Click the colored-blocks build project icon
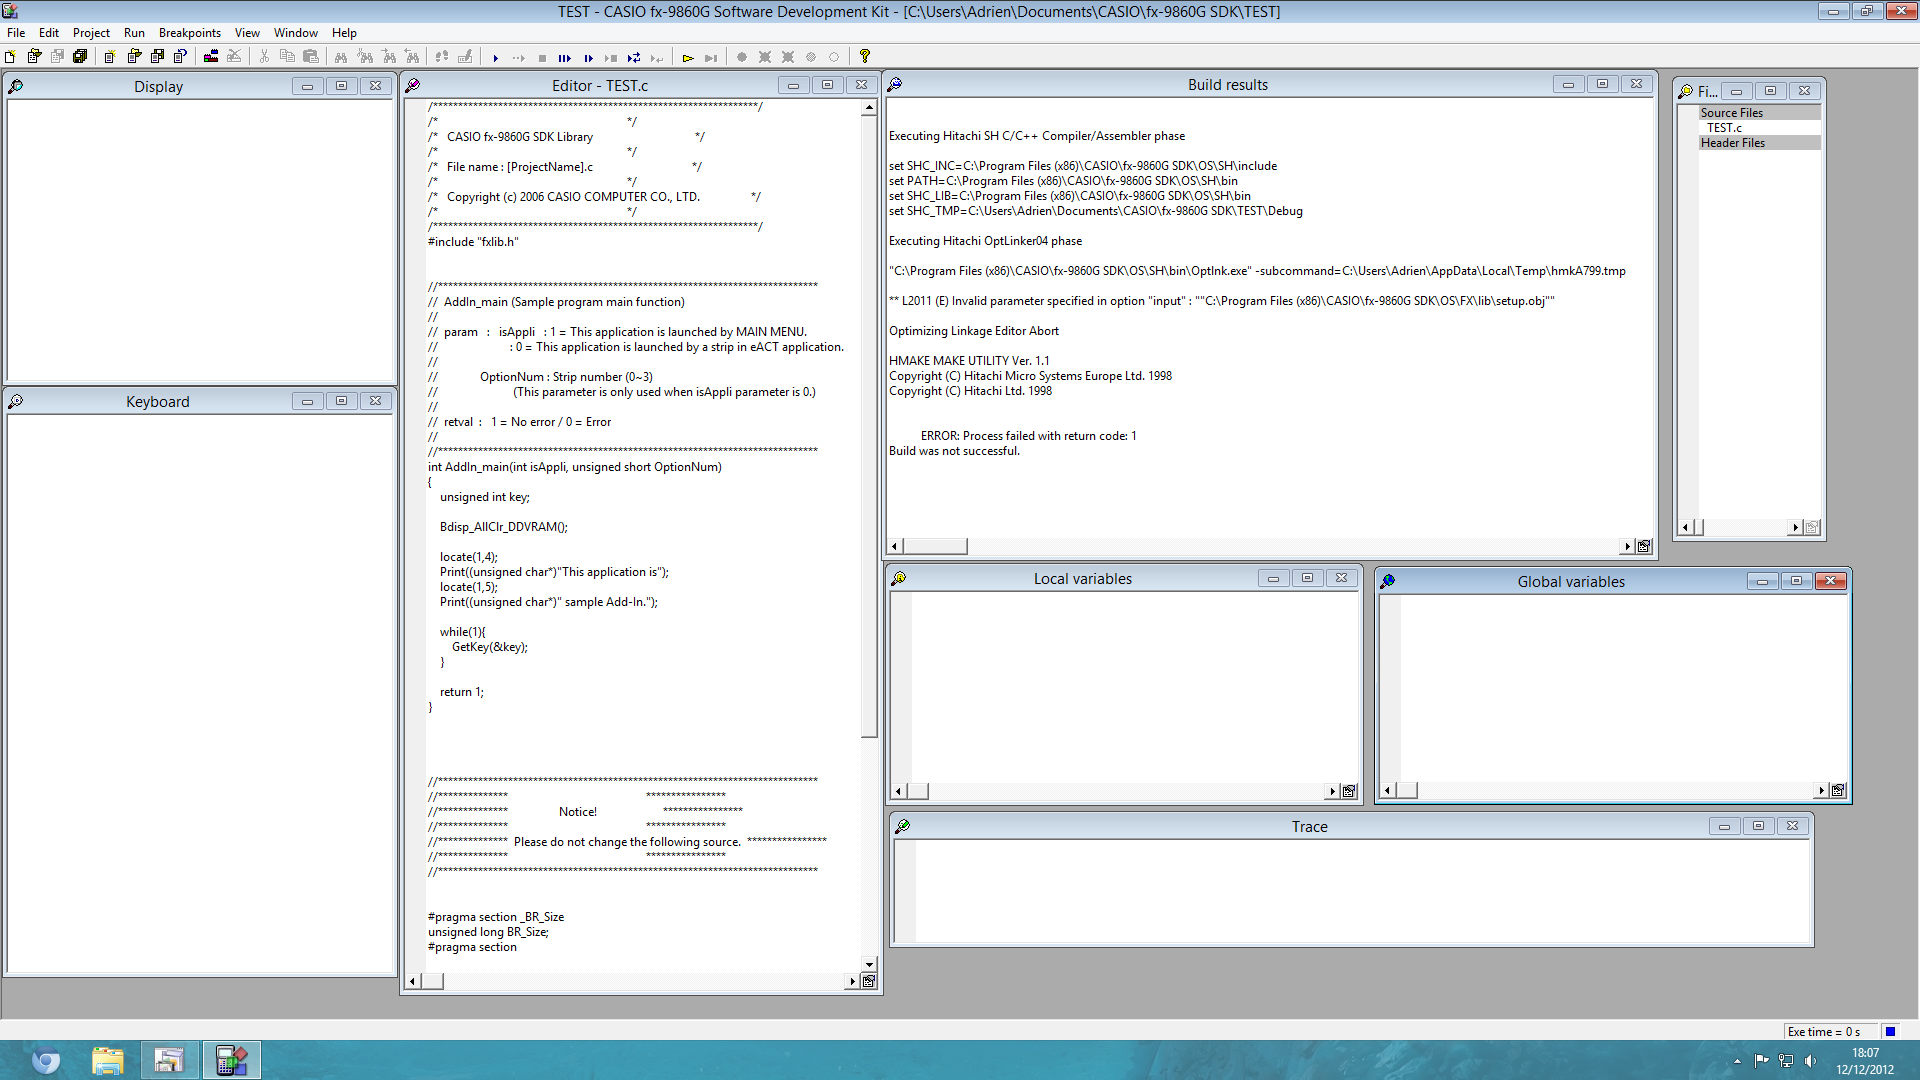Image resolution: width=1920 pixels, height=1080 pixels. tap(211, 57)
